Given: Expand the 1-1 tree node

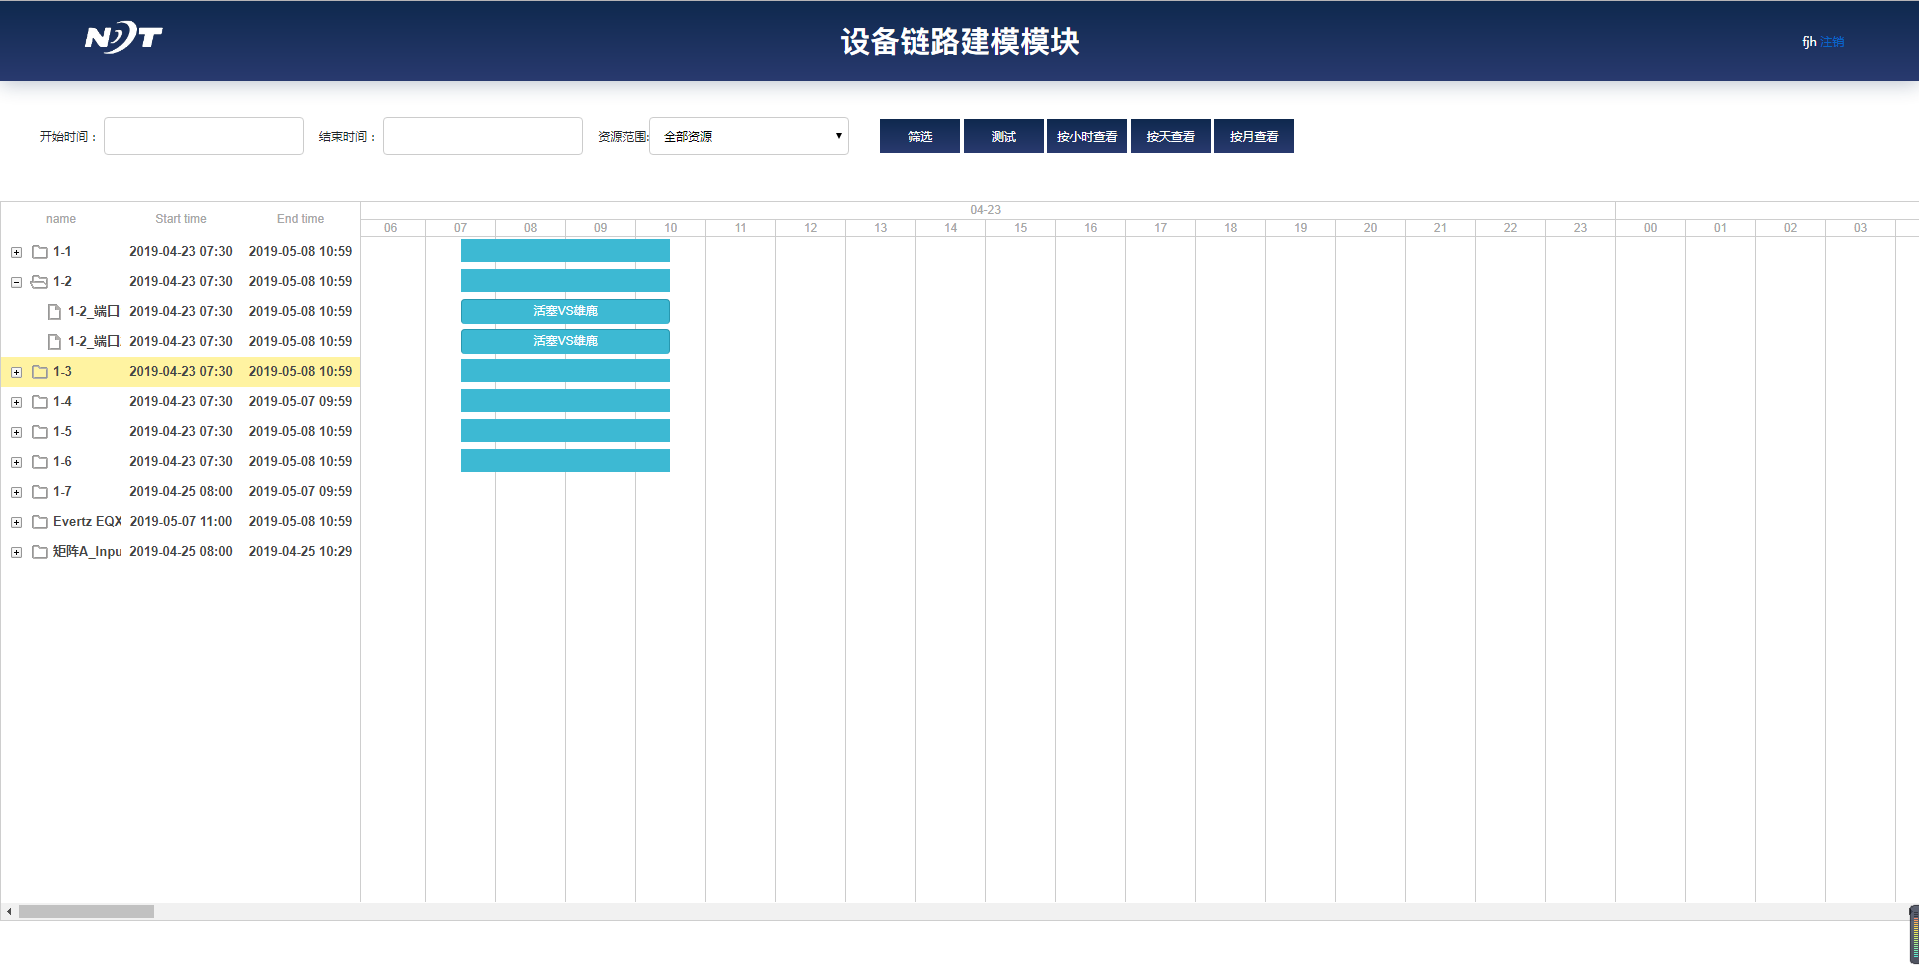Looking at the screenshot, I should [16, 252].
